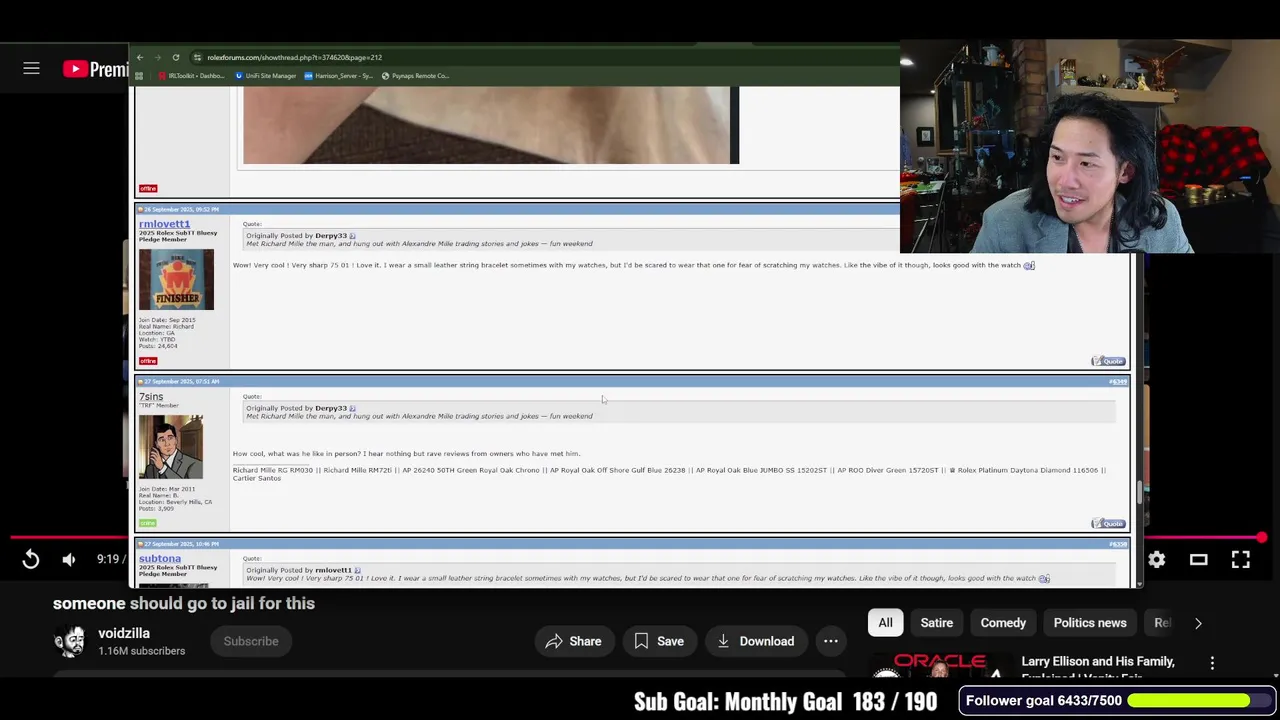Replay the video with the replay button
This screenshot has height=720, width=1280.
coord(31,560)
